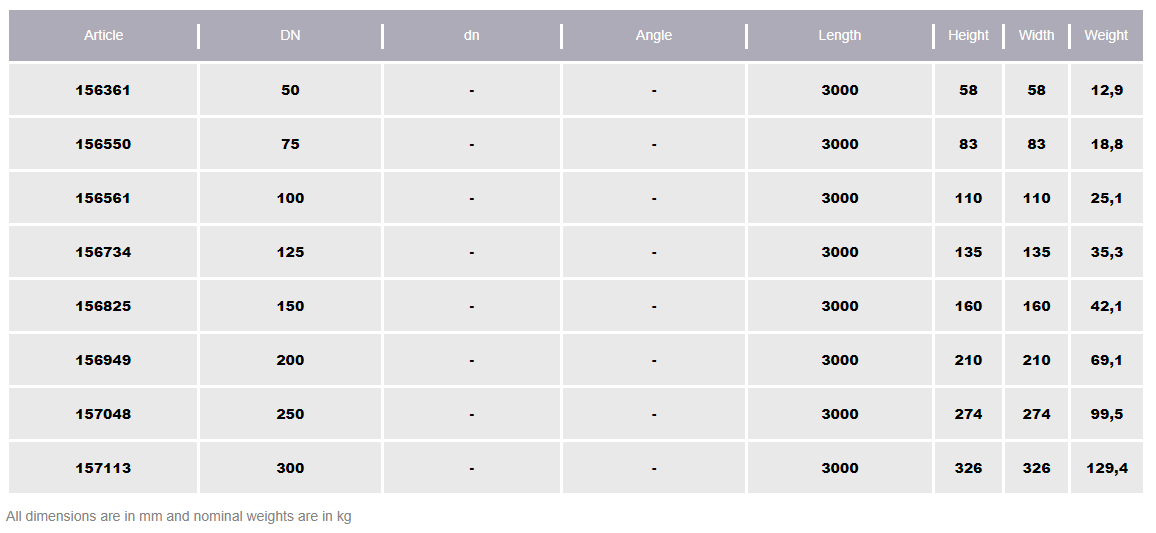The height and width of the screenshot is (533, 1156).
Task: Click the Width column header
Action: coord(1036,36)
